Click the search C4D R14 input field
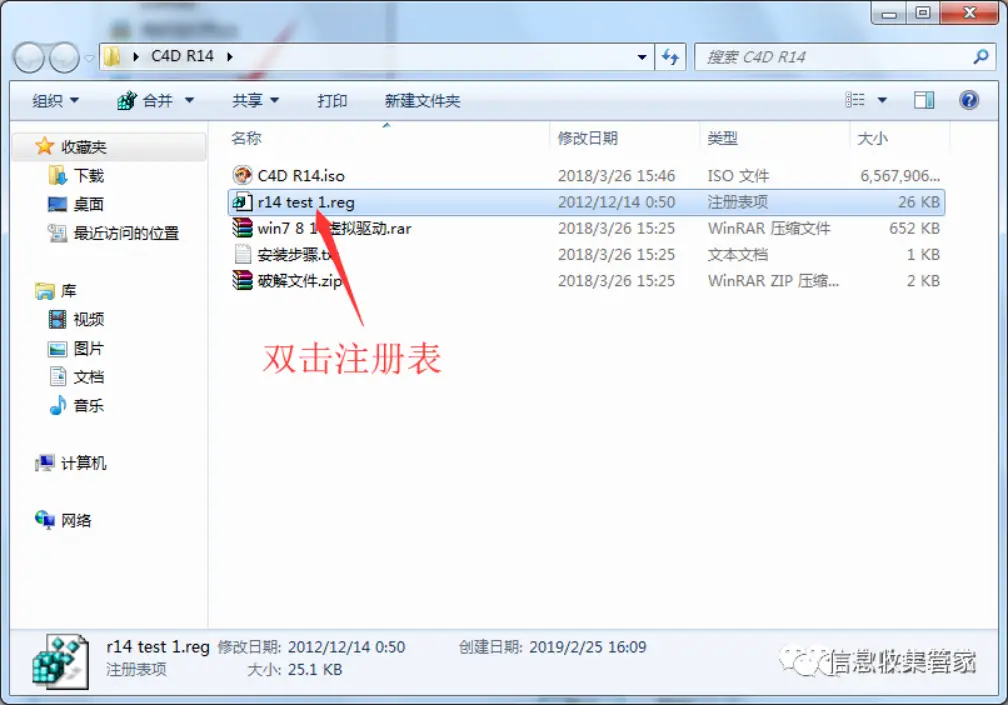The image size is (1008, 705). coord(836,57)
